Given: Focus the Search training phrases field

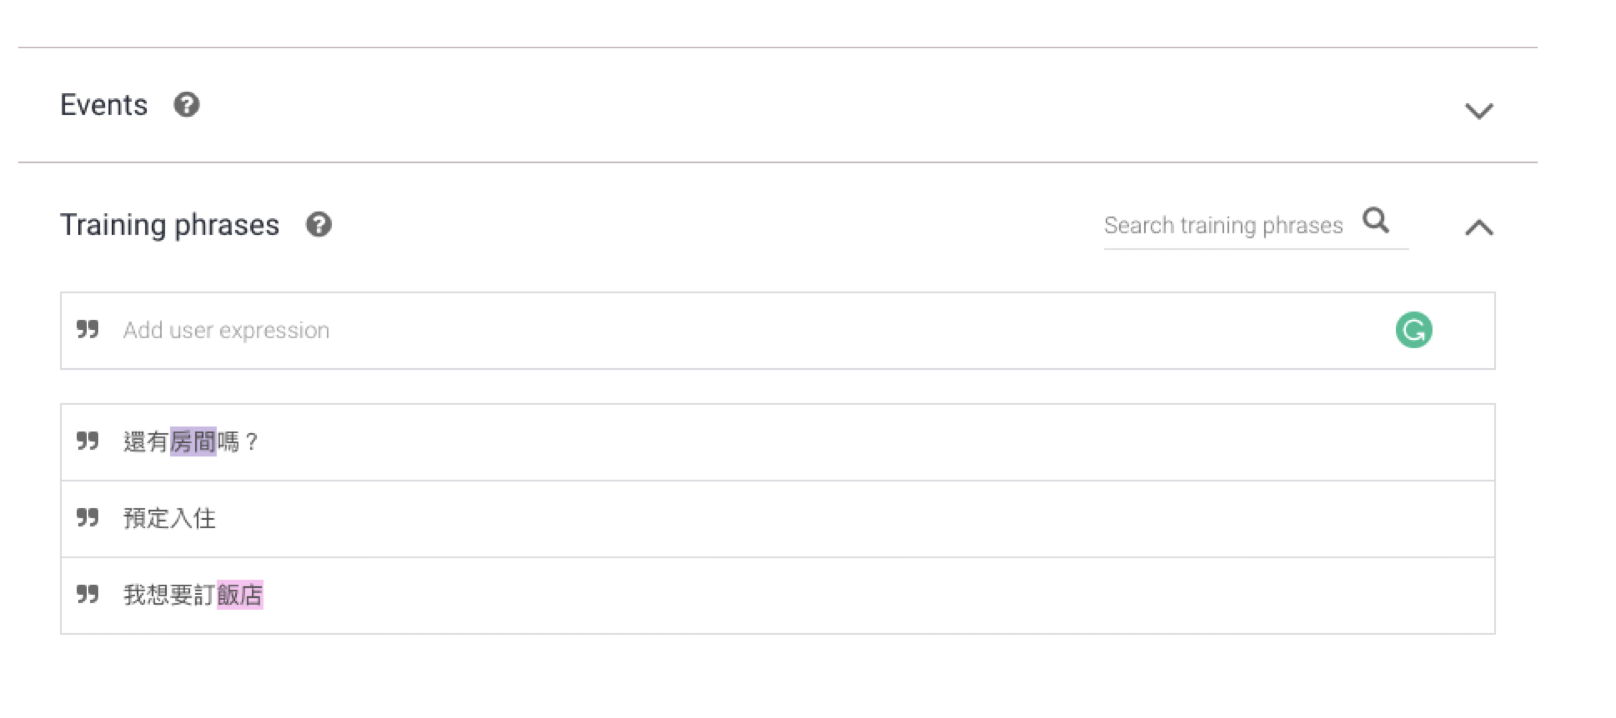Looking at the screenshot, I should [x=1223, y=225].
